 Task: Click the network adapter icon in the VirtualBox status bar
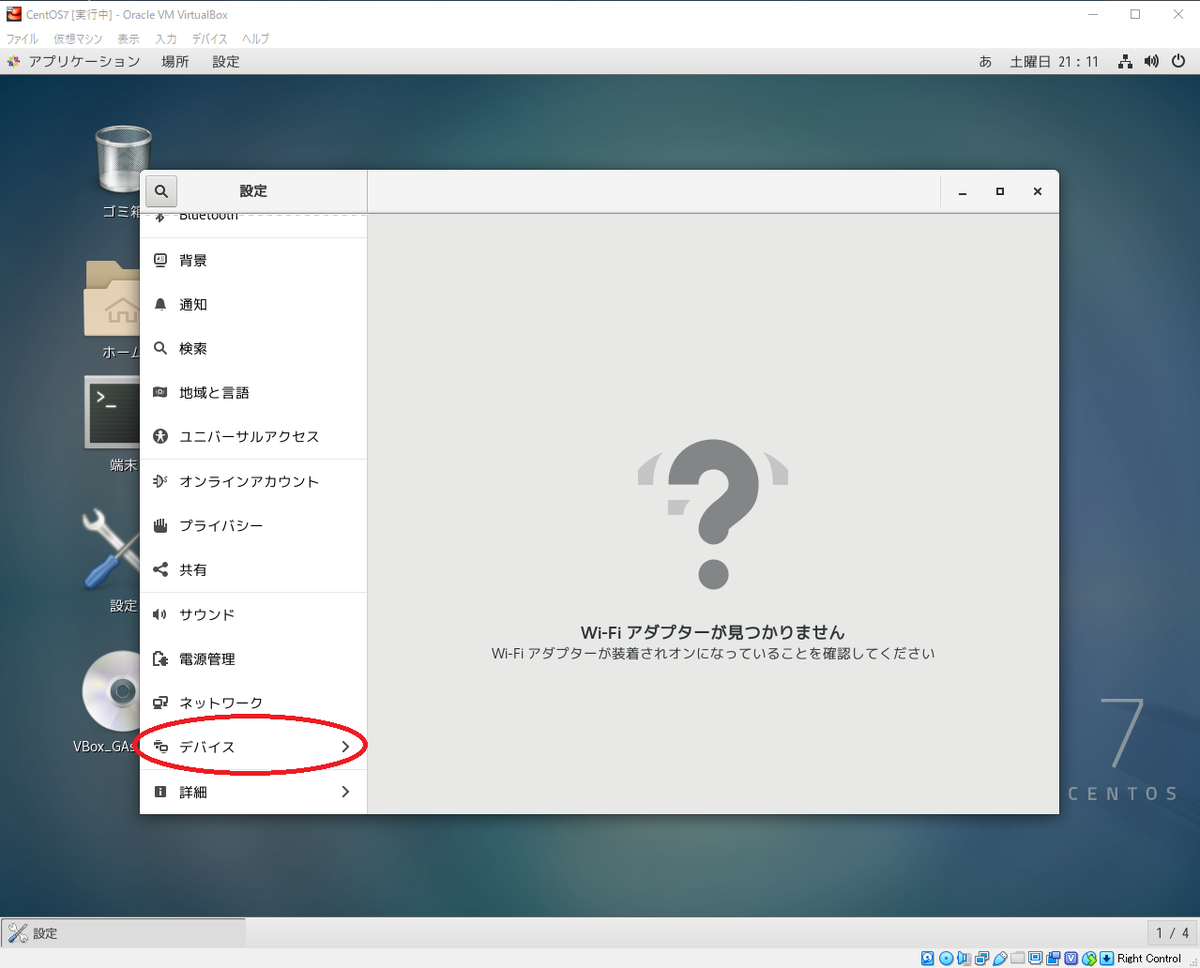click(982, 958)
